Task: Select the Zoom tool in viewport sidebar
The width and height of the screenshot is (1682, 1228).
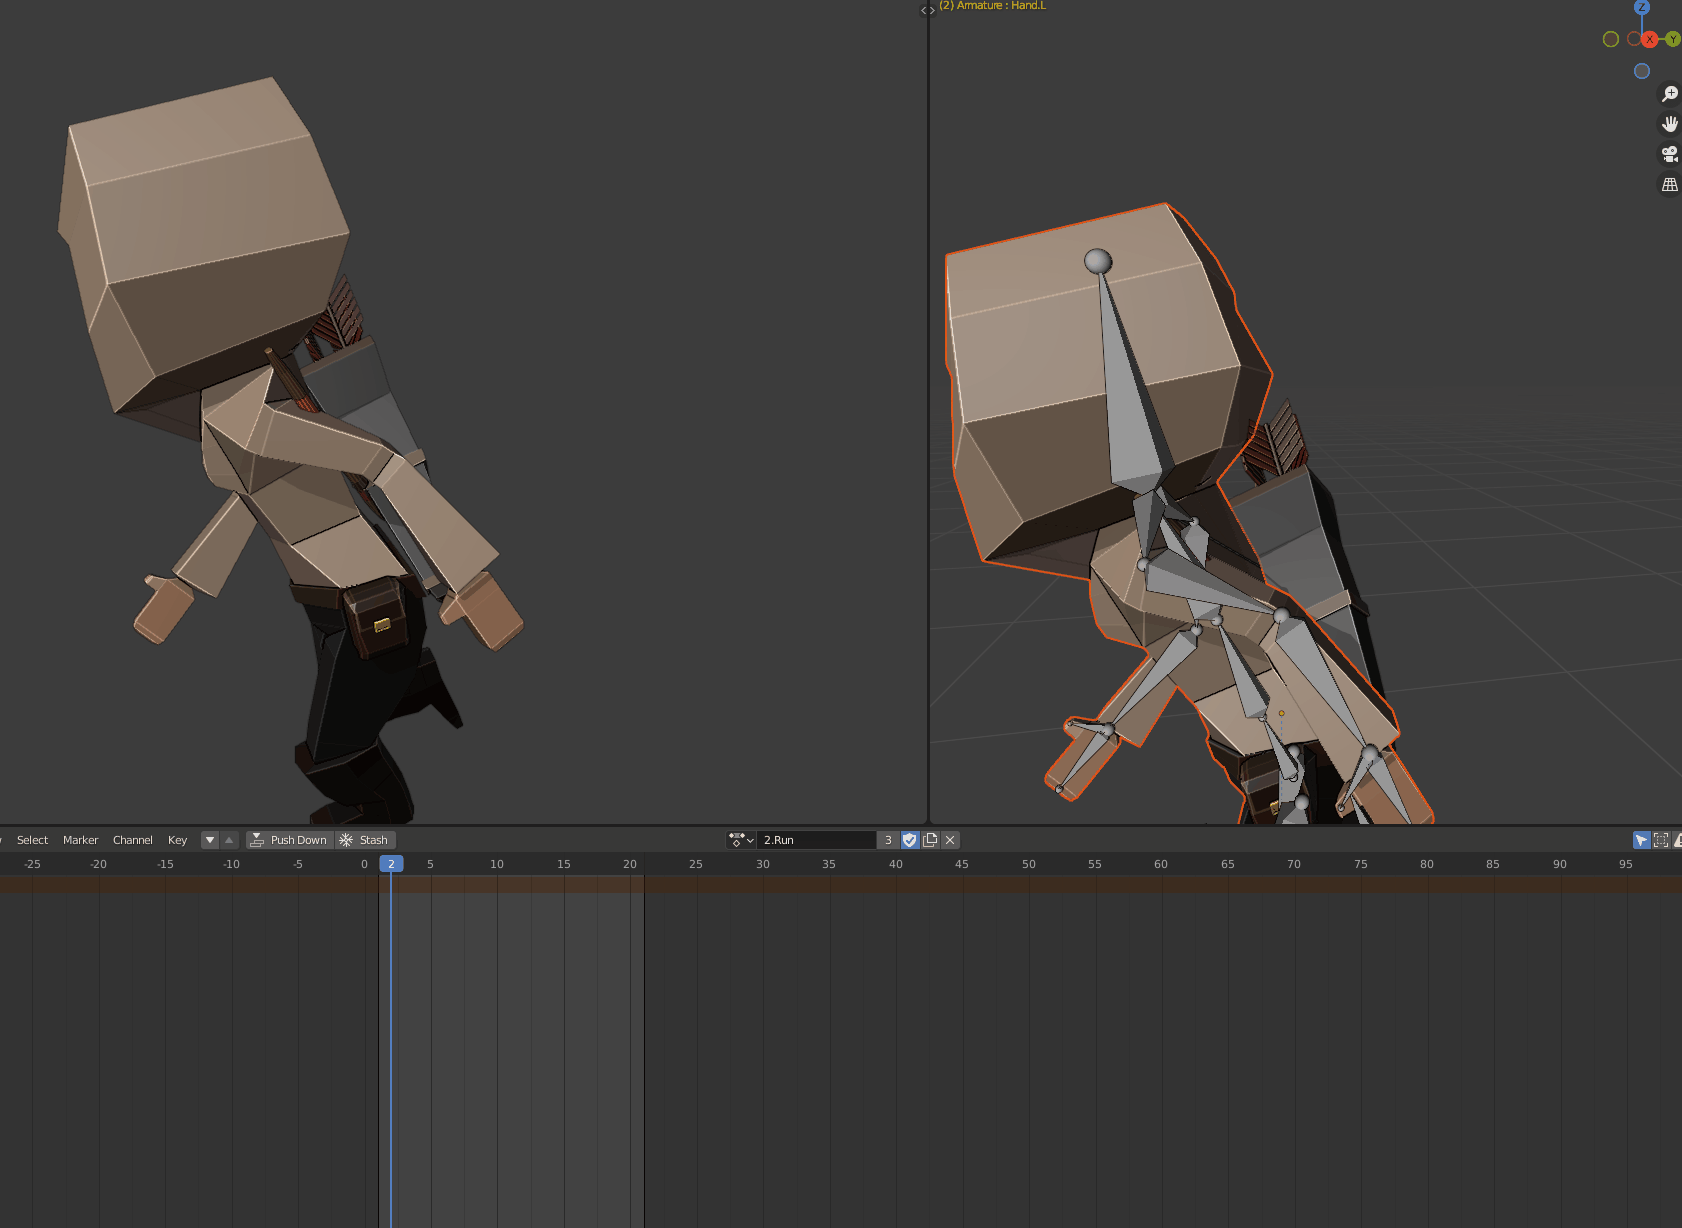Action: point(1669,93)
